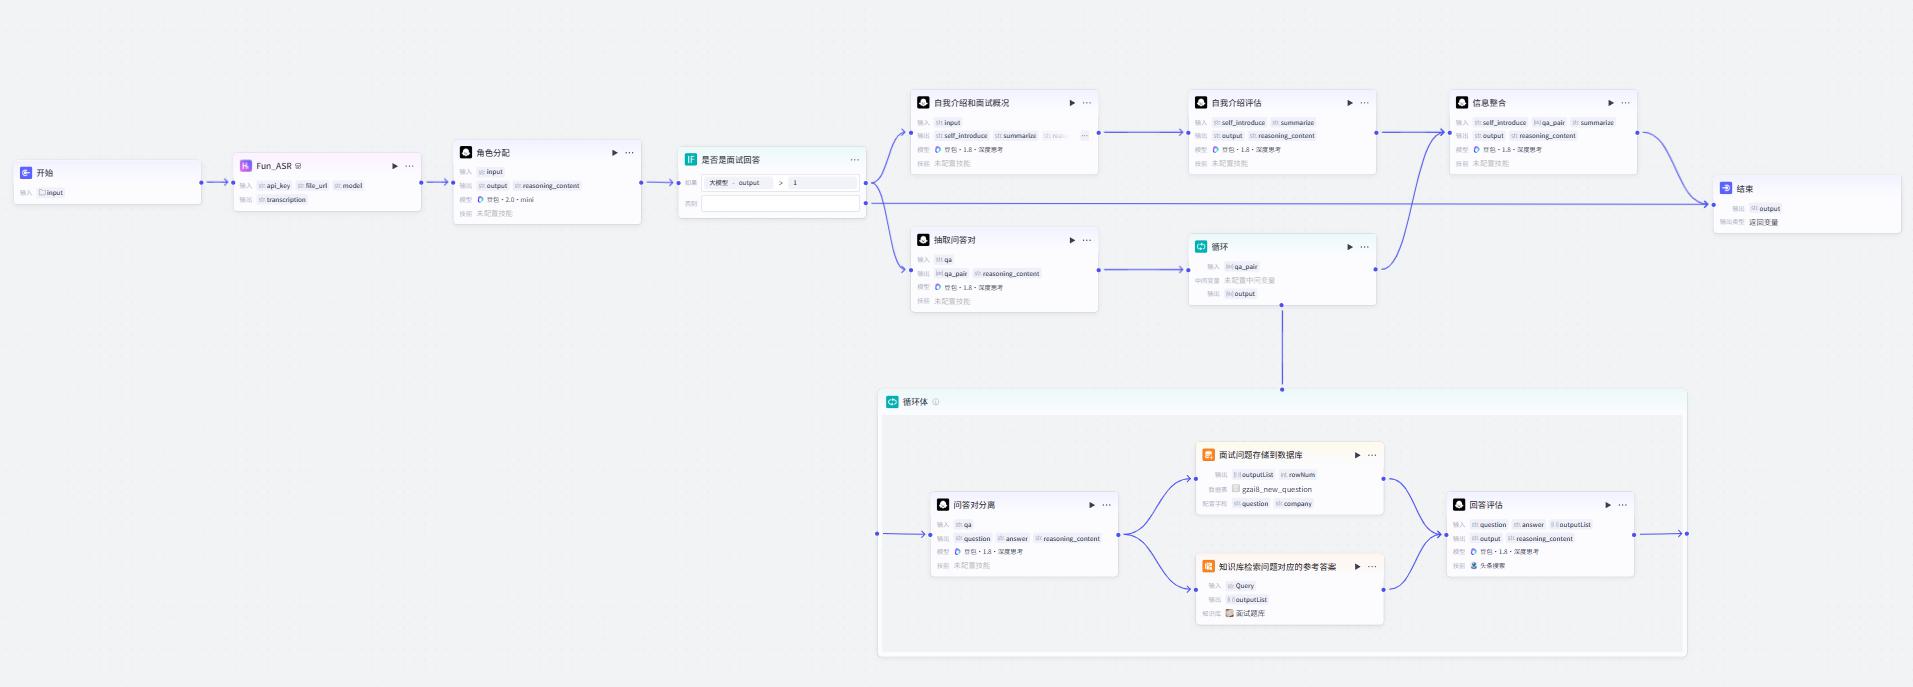Run the 角色分配 node with play button

(x=615, y=153)
